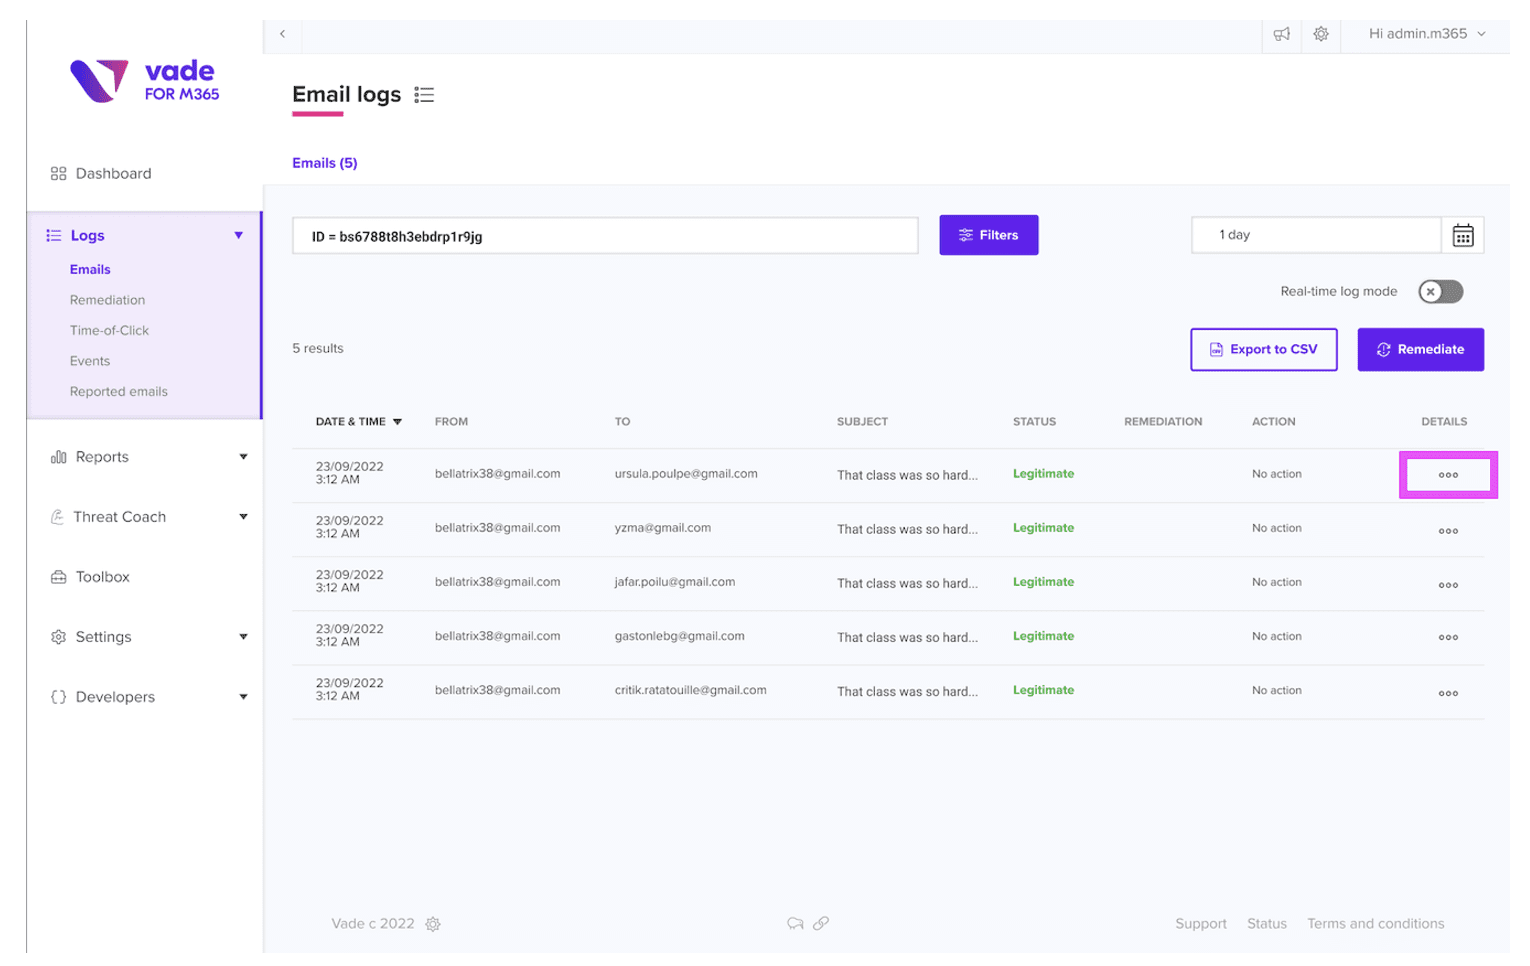Open details dots for yzma@gmail.com row

tap(1447, 531)
